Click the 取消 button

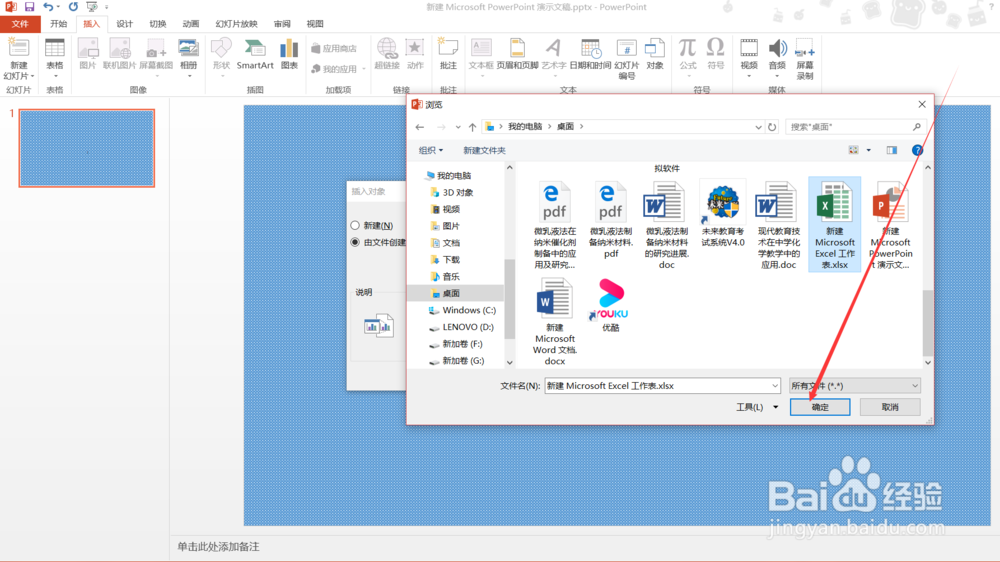(890, 407)
